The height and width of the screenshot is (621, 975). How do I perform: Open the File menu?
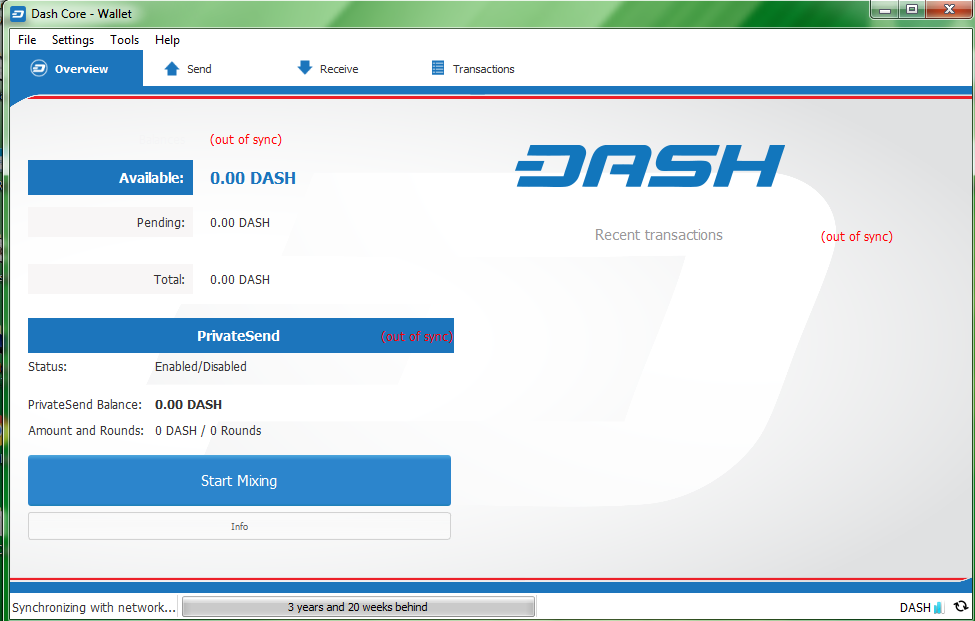[x=27, y=40]
